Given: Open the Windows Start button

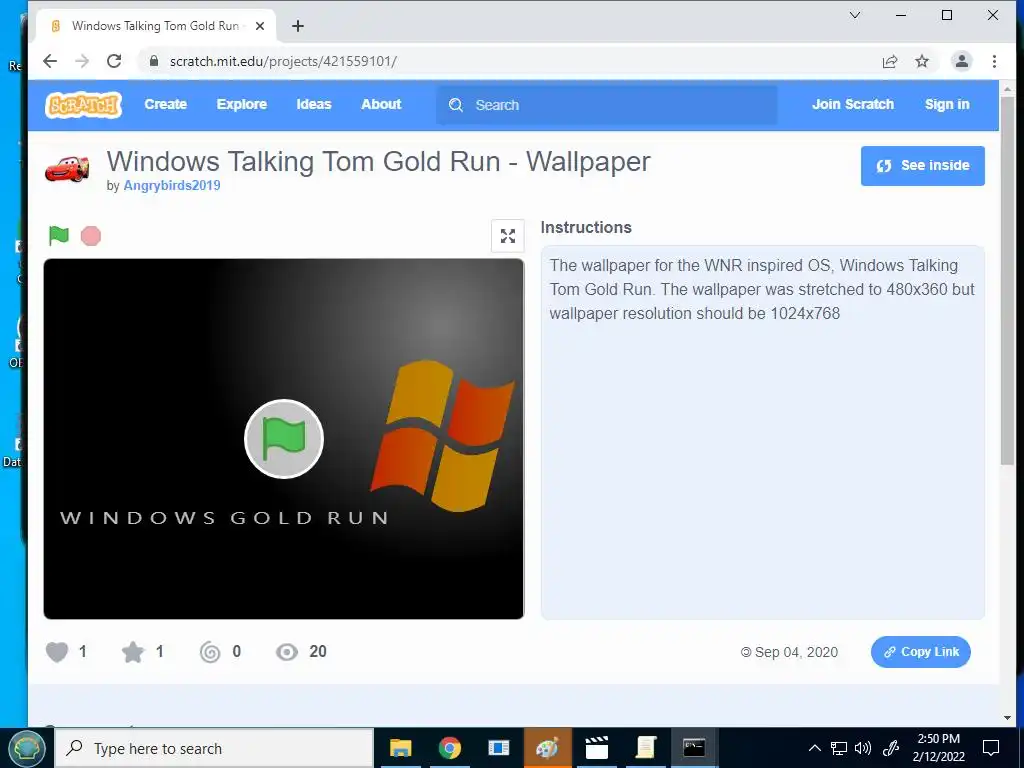Looking at the screenshot, I should click(x=27, y=748).
